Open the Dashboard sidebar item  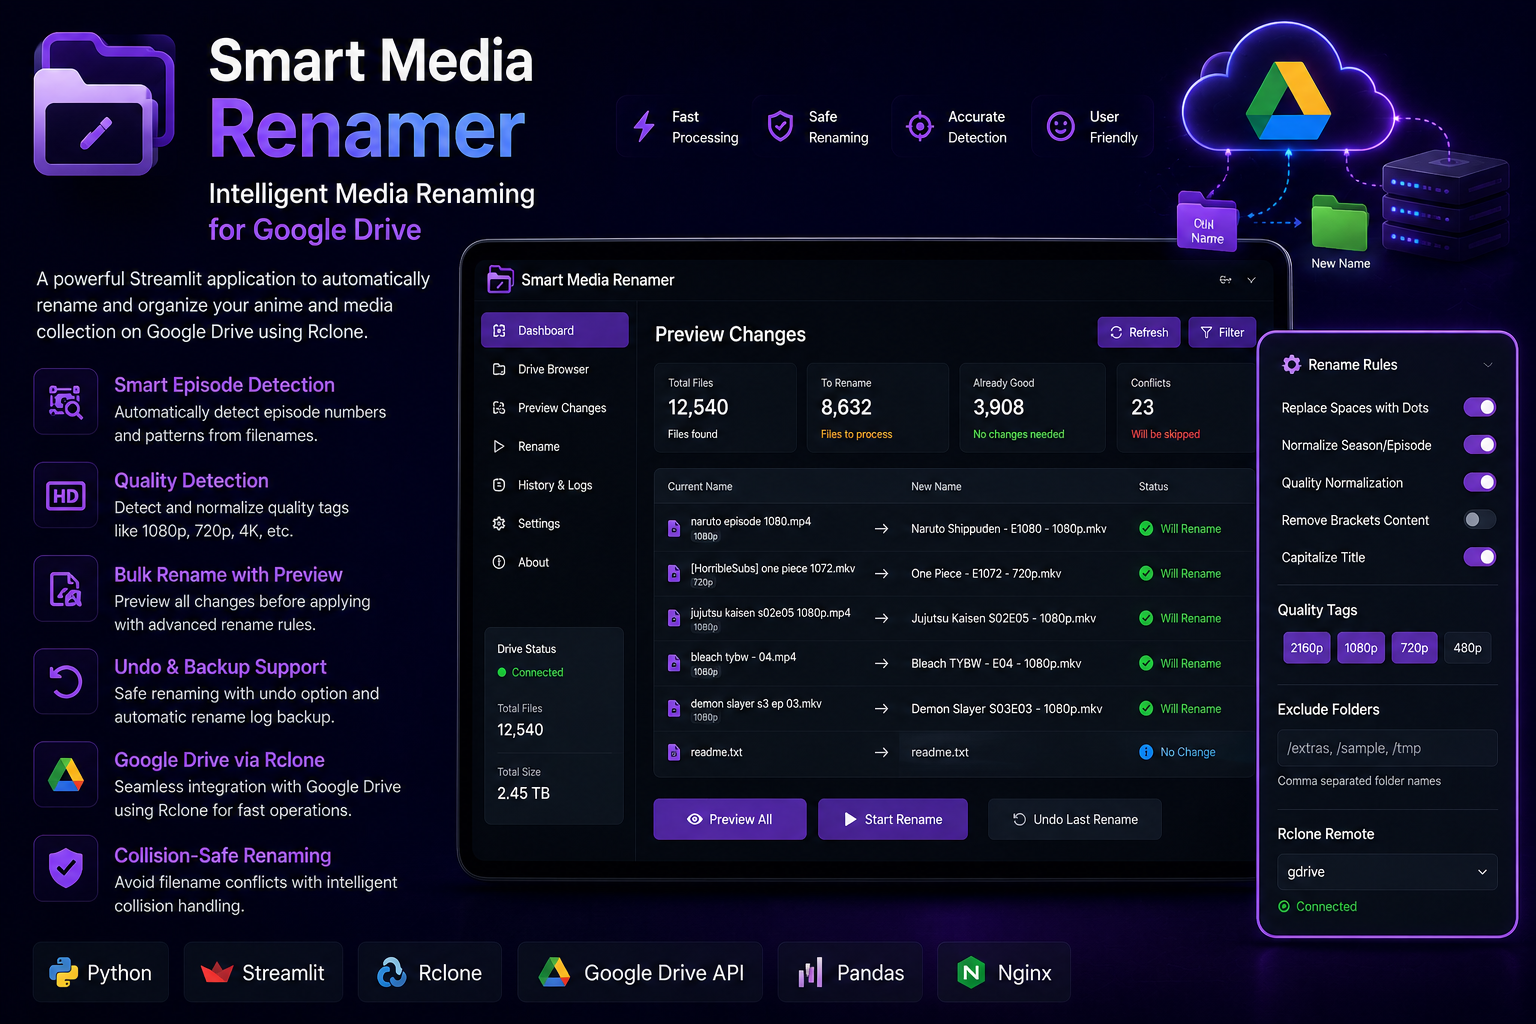pos(555,330)
